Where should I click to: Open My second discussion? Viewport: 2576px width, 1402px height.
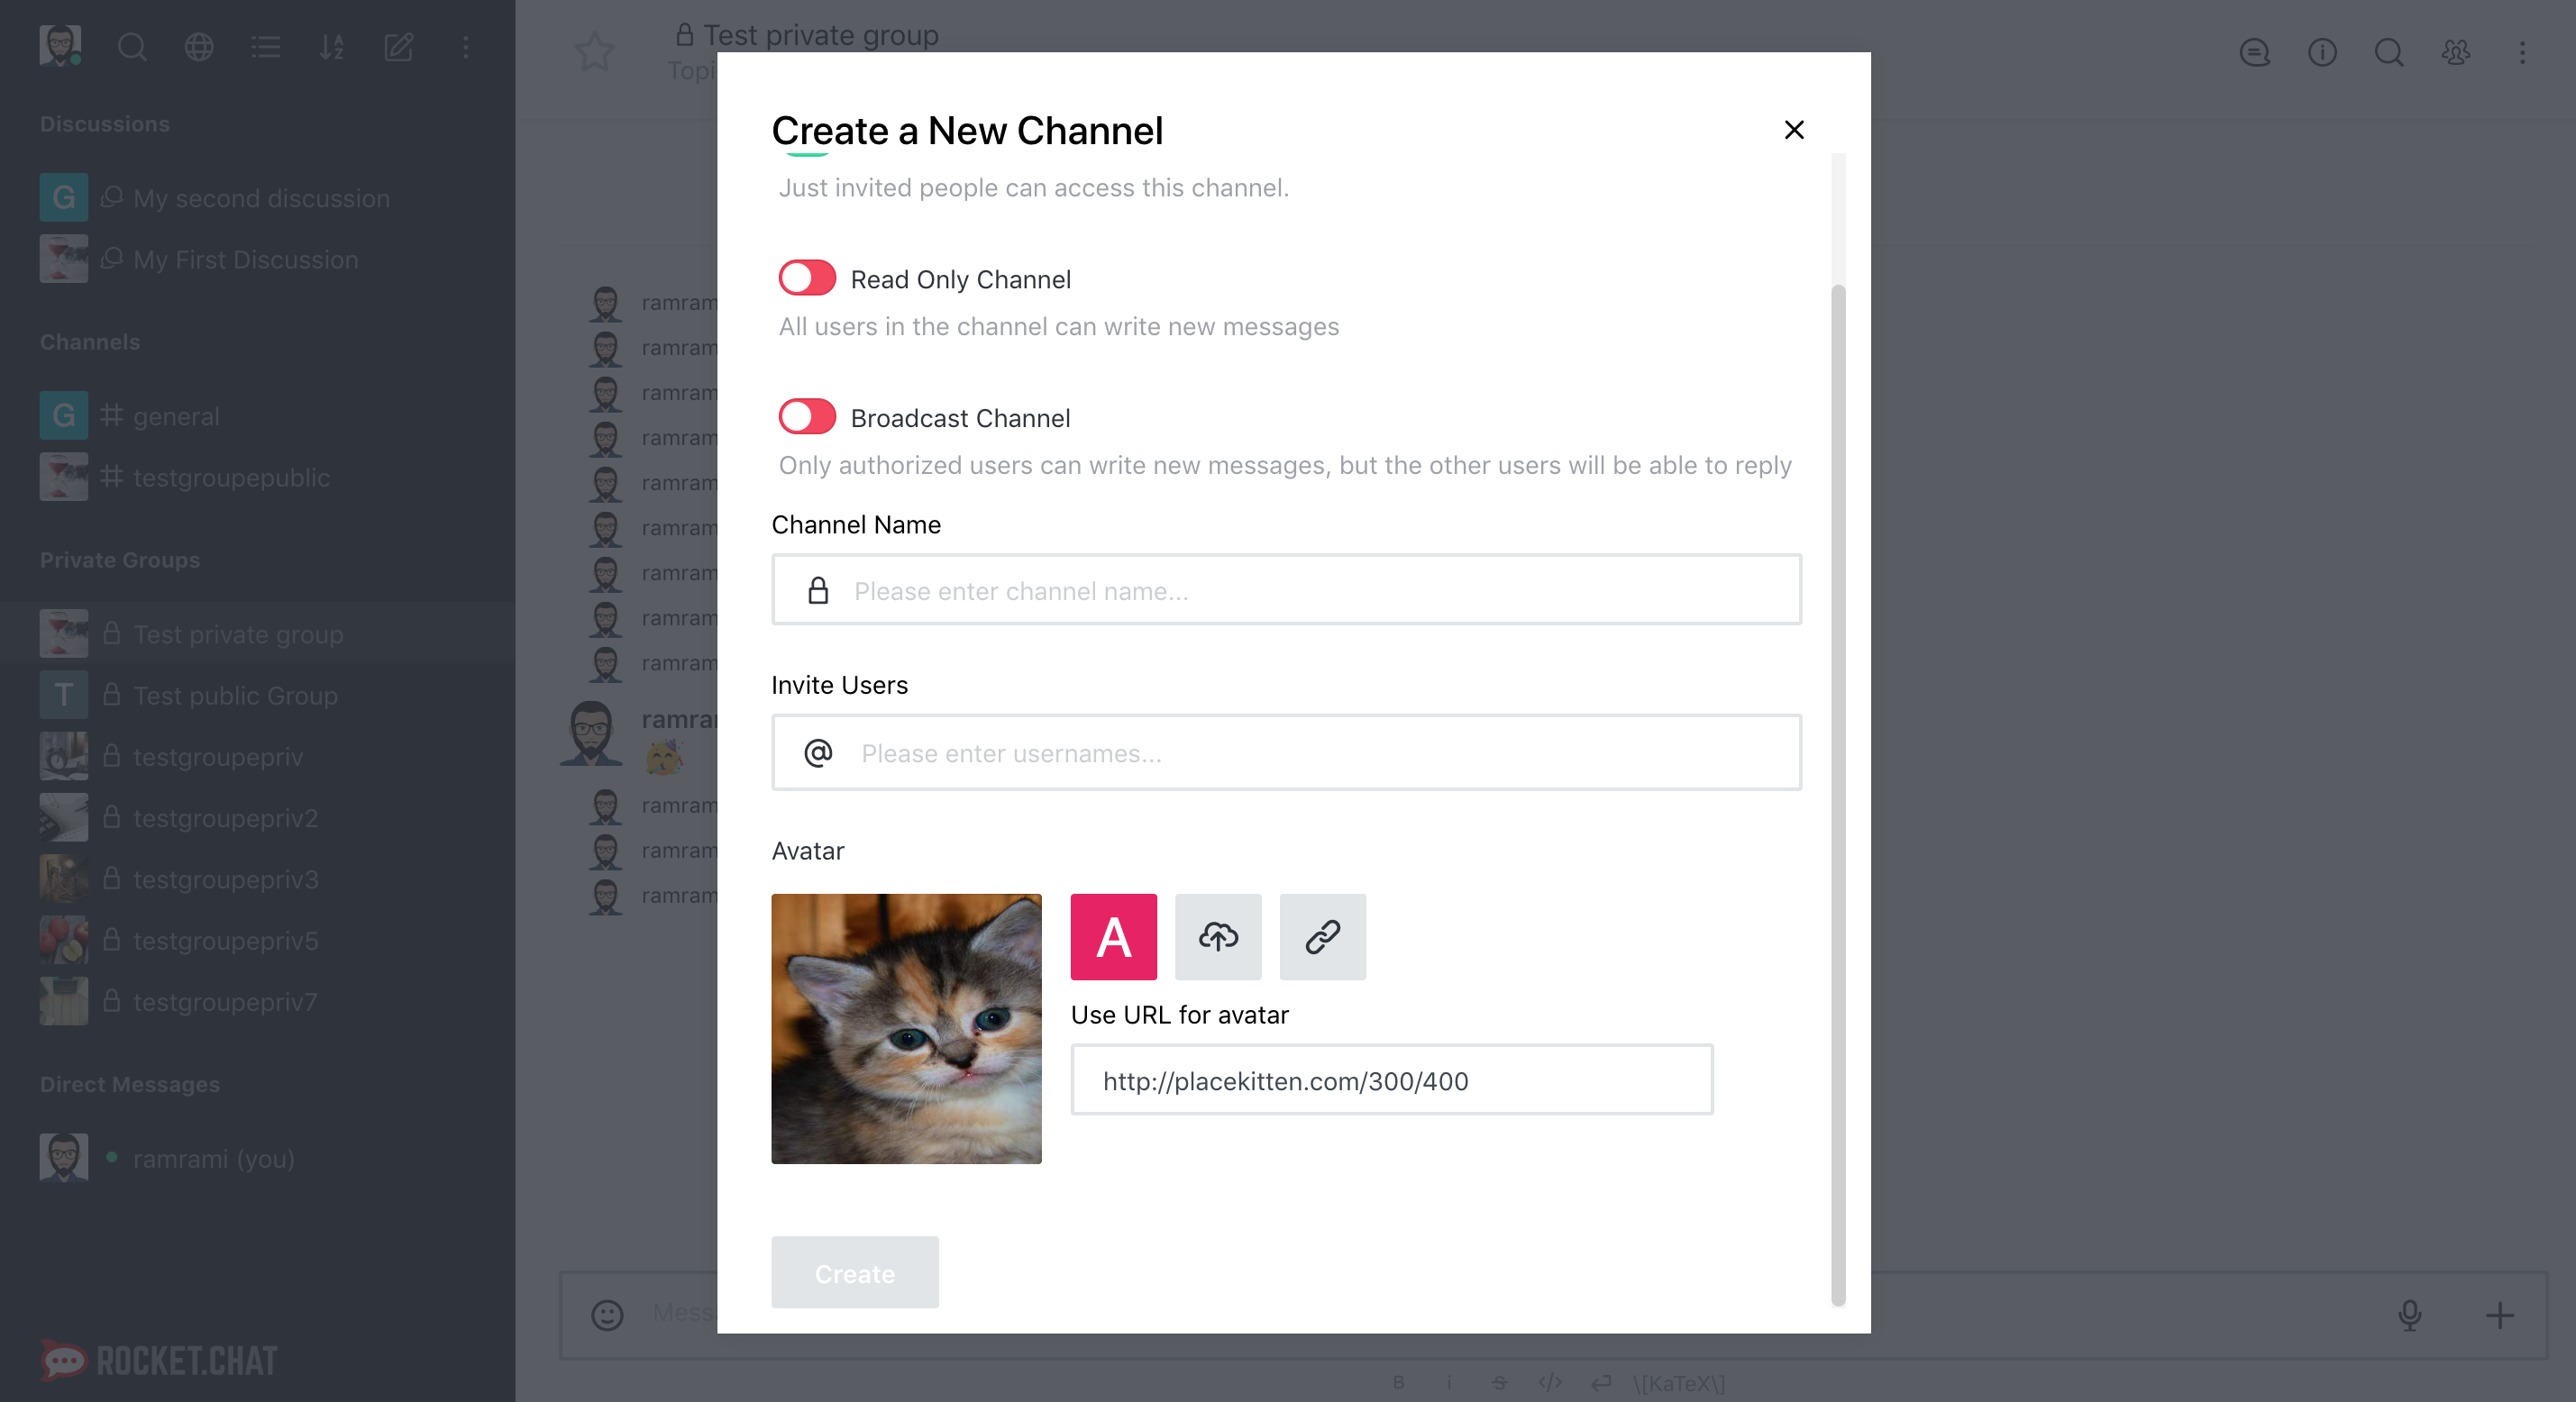(257, 198)
